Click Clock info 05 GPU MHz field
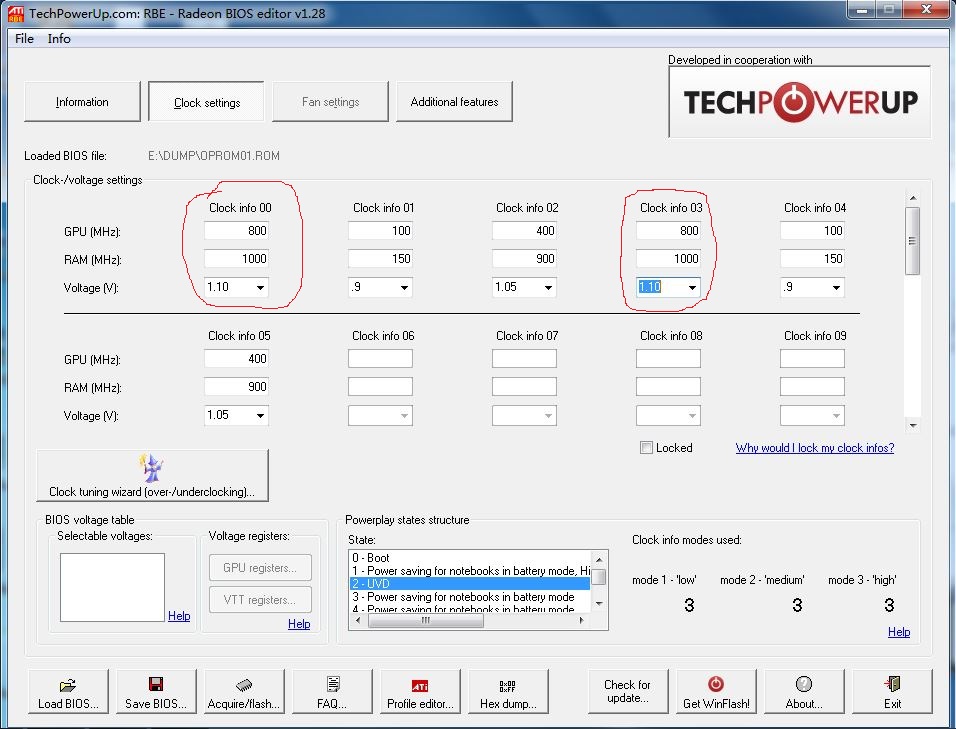Screen dimensions: 956x729 pos(237,359)
